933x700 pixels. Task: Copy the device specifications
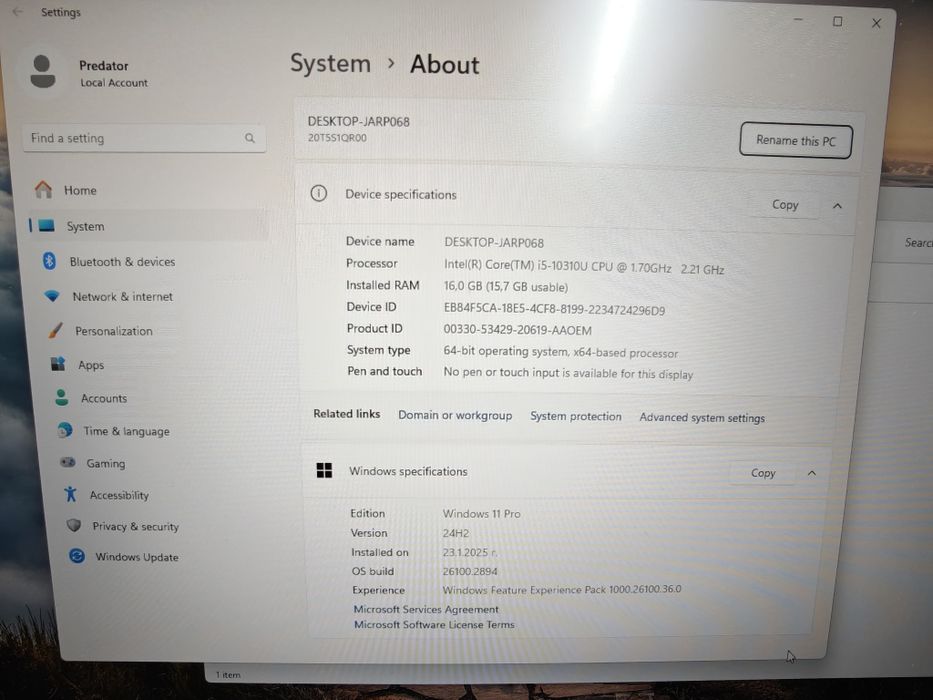(x=785, y=205)
